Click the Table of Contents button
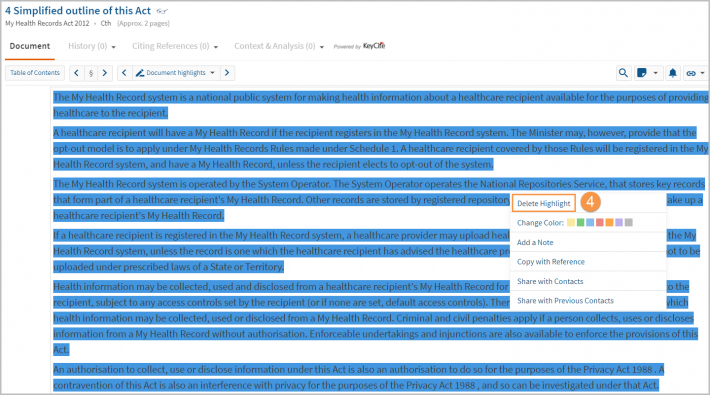Viewport: 710px width, 395px height. tap(35, 73)
